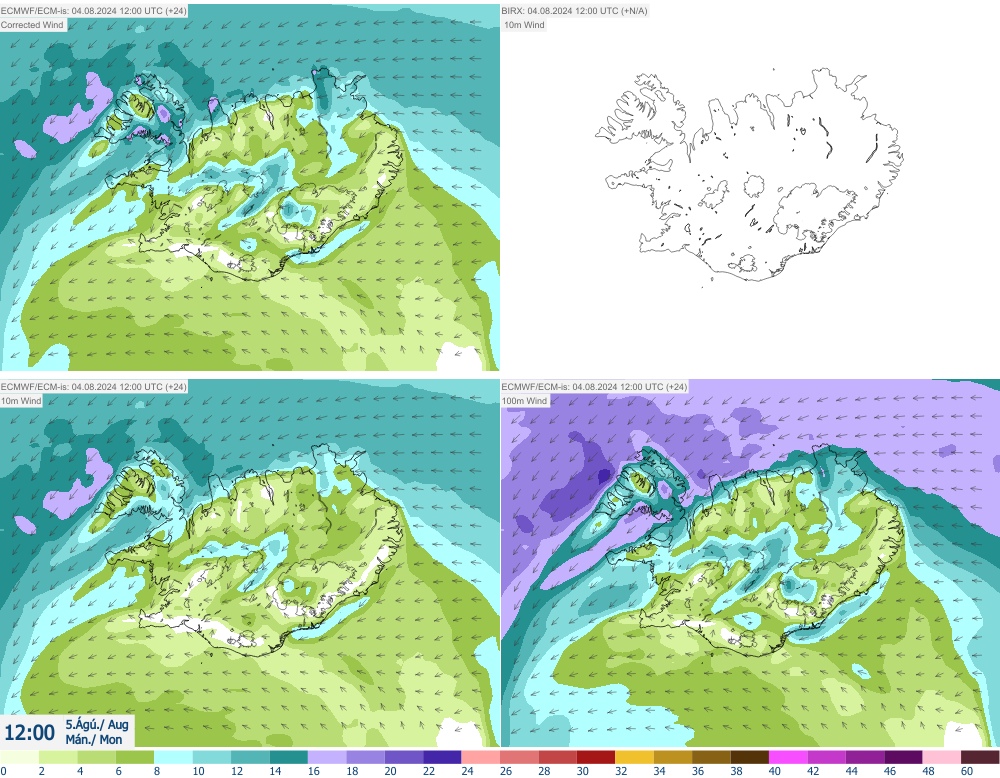This screenshot has width=1000, height=778.
Task: Select the orchid 42–44 legend swatch
Action: pos(827,757)
